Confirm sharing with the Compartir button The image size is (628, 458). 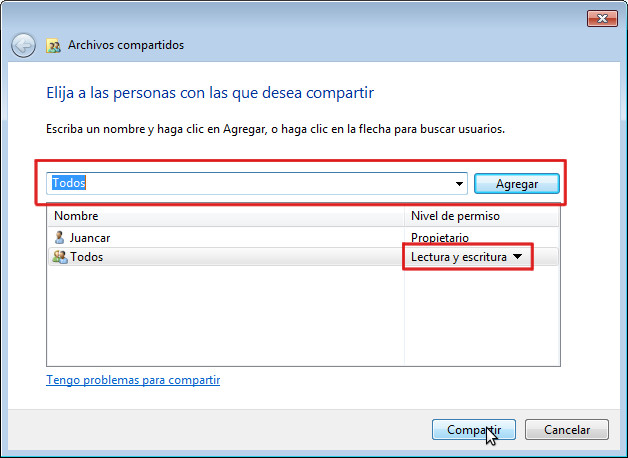coord(474,430)
